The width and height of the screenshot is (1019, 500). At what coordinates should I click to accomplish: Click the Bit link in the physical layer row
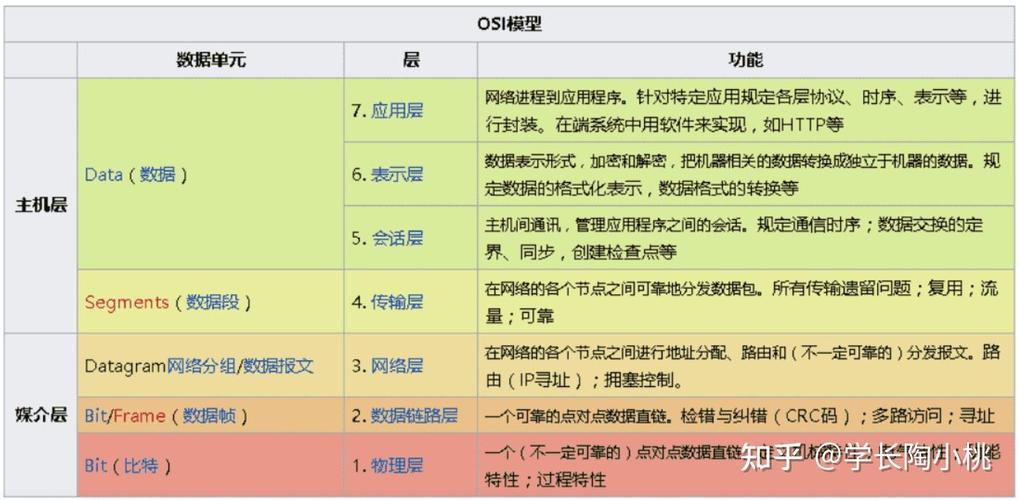[x=96, y=466]
